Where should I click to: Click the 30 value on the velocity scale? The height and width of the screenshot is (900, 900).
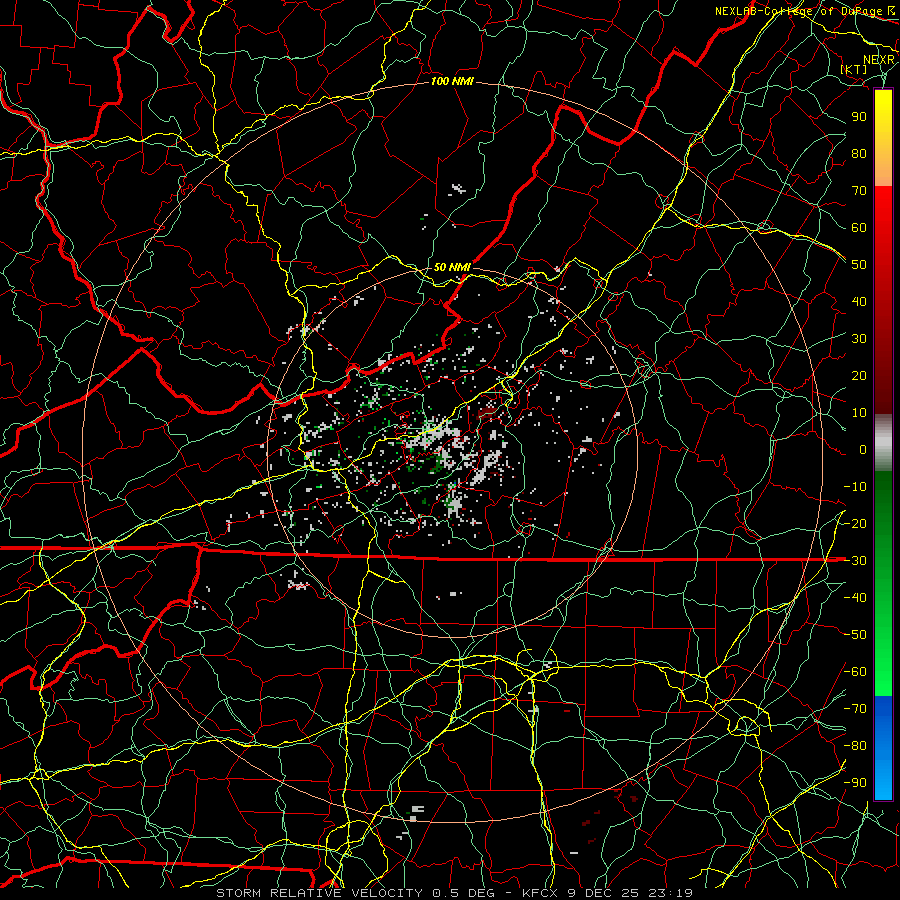859,339
